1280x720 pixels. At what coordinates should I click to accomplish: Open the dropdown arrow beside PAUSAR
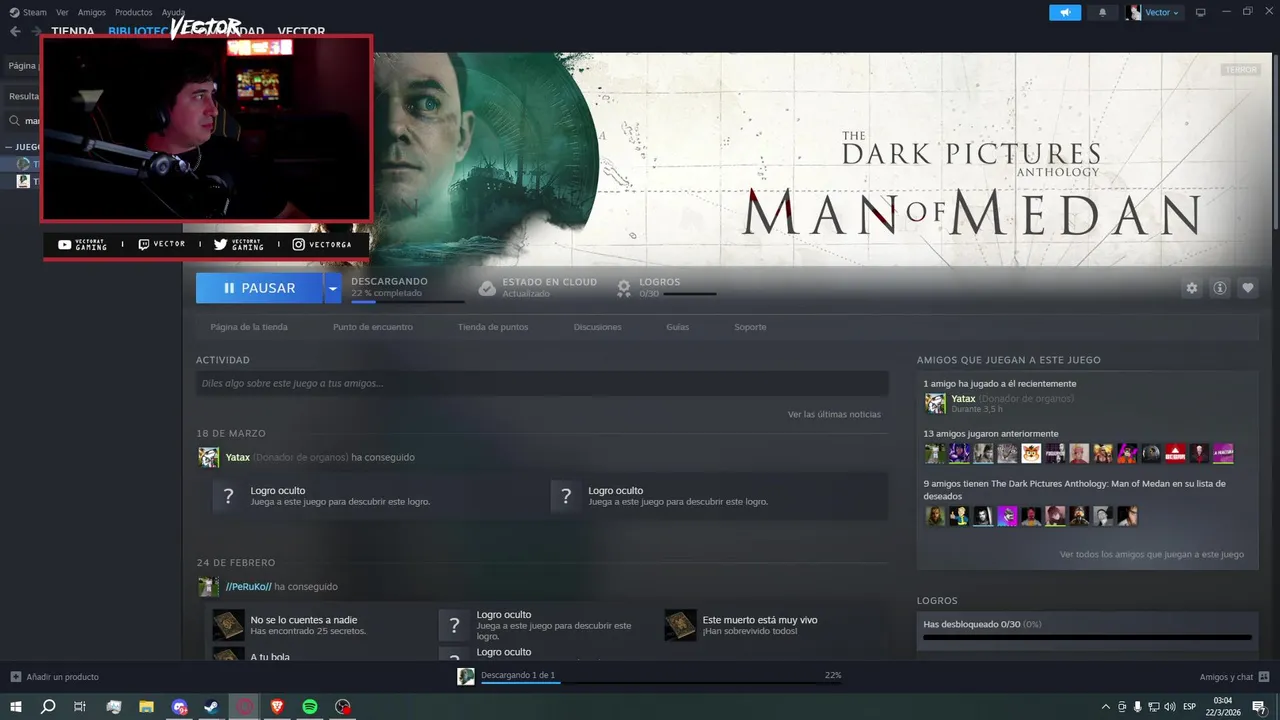(x=332, y=288)
